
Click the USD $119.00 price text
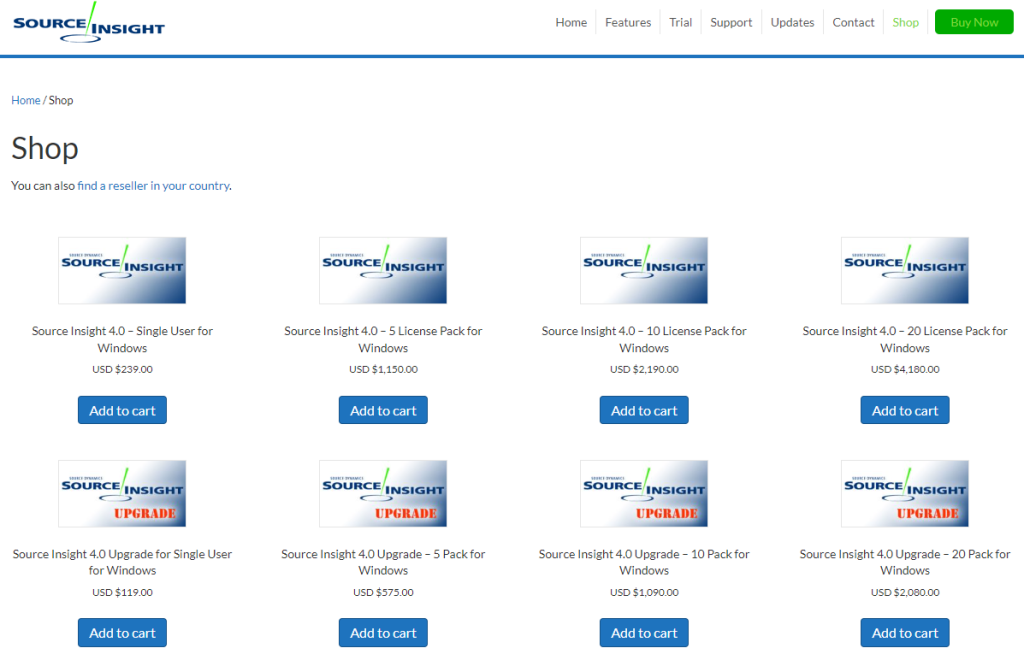pos(122,593)
